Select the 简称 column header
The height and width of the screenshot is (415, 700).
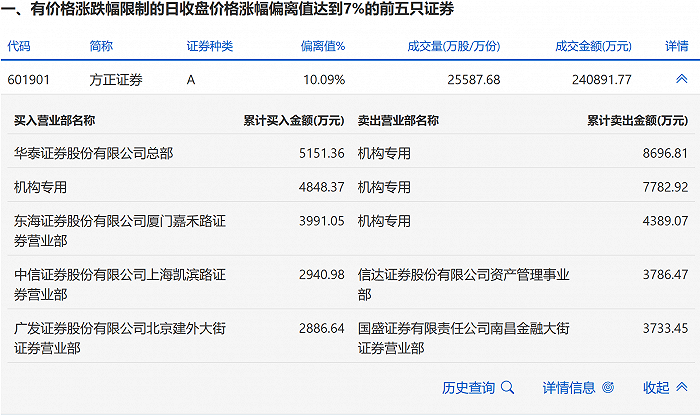tap(101, 46)
